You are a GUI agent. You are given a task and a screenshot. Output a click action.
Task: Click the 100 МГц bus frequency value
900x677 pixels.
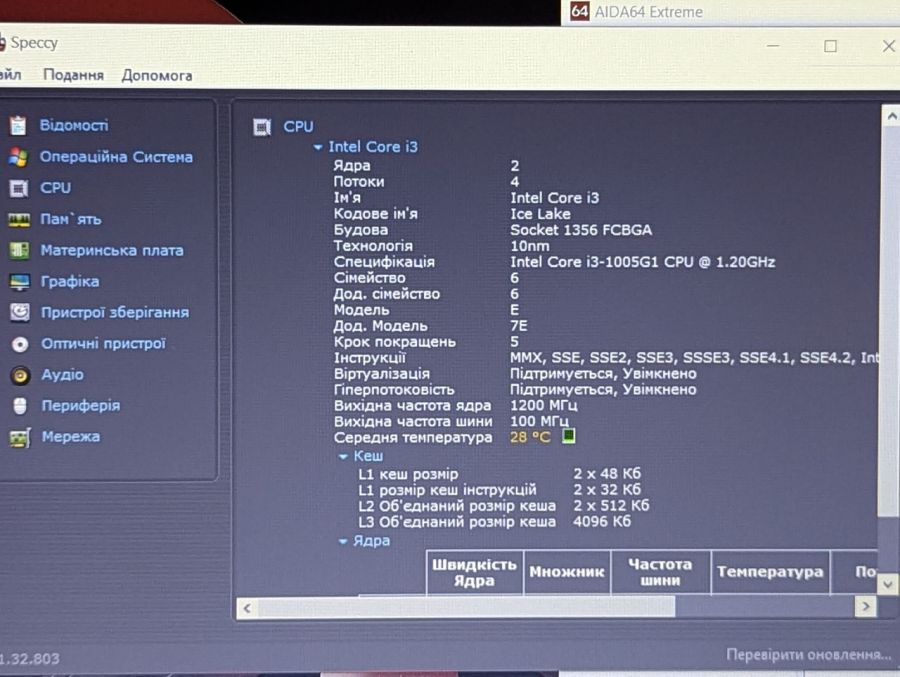click(539, 421)
